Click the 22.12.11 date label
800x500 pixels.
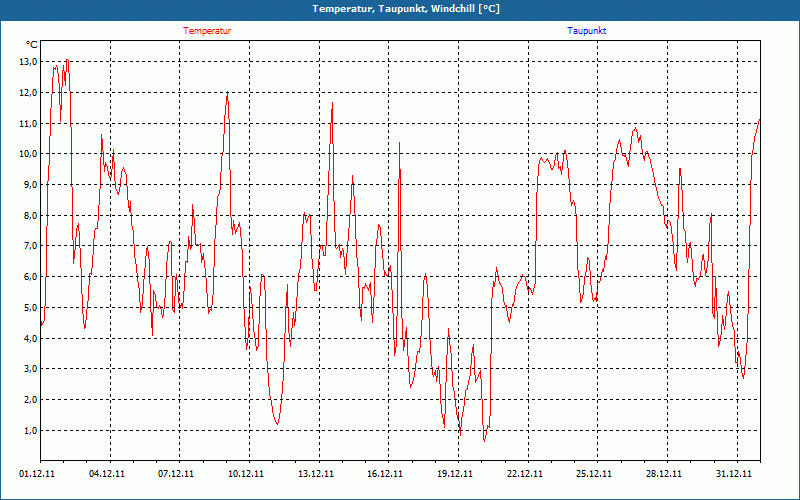[x=524, y=473]
